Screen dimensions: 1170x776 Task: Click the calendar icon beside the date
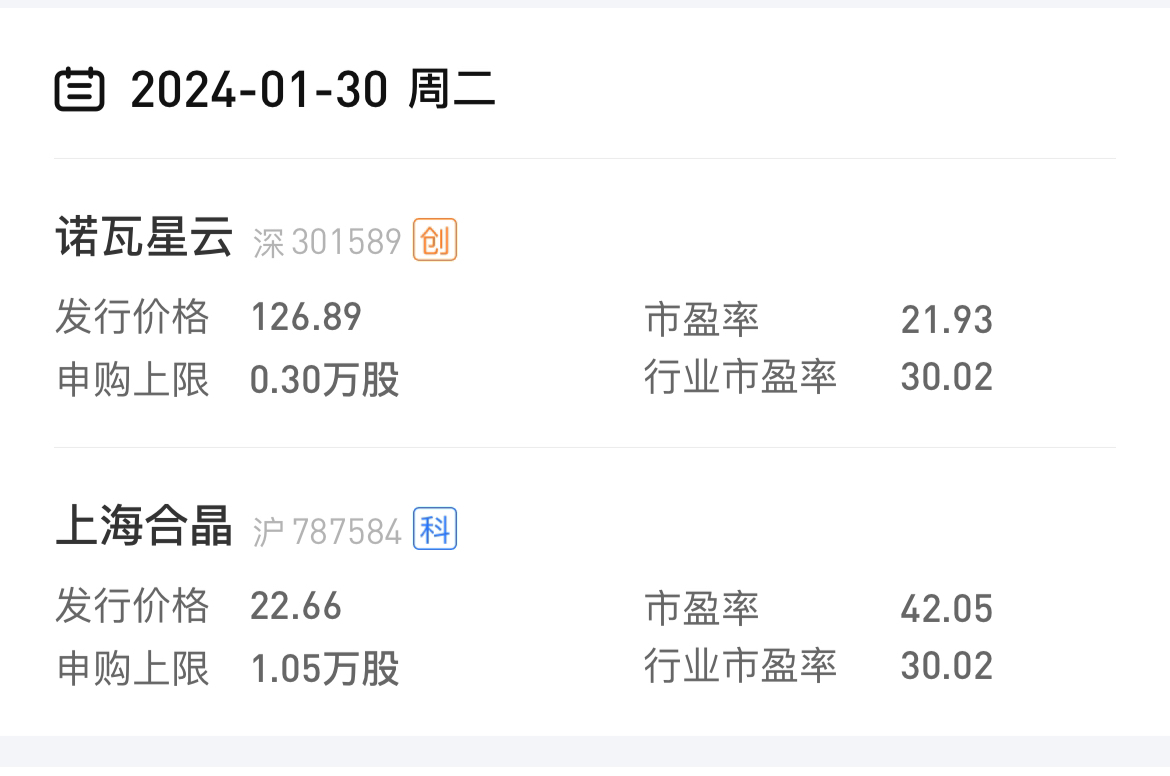(x=79, y=90)
